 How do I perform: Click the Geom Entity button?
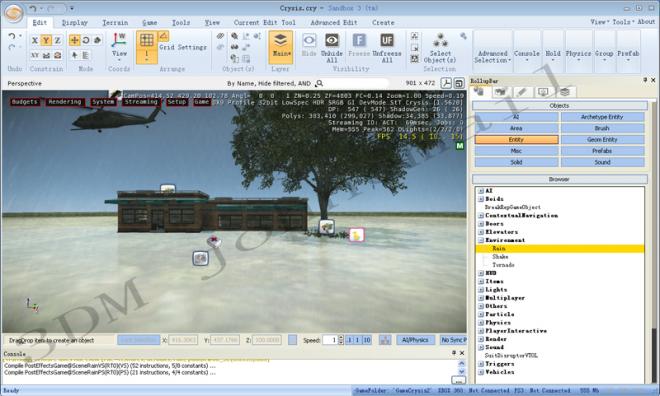(x=602, y=140)
